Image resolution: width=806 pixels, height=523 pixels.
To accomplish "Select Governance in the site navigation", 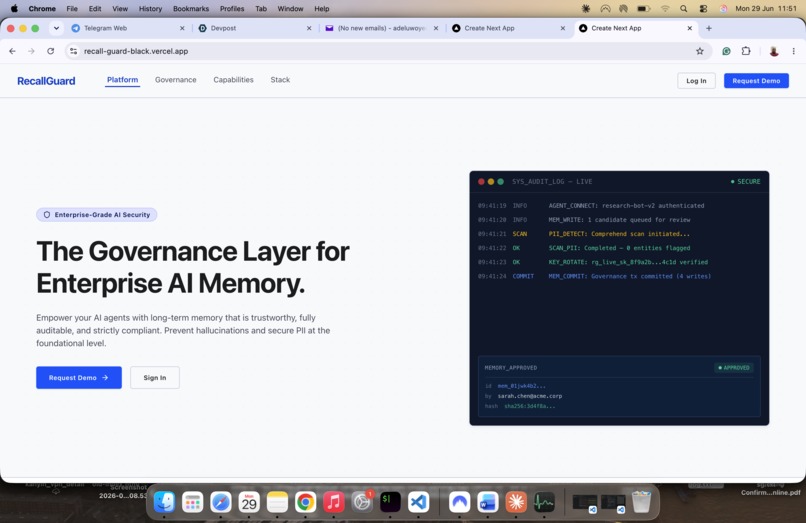I will click(x=176, y=80).
